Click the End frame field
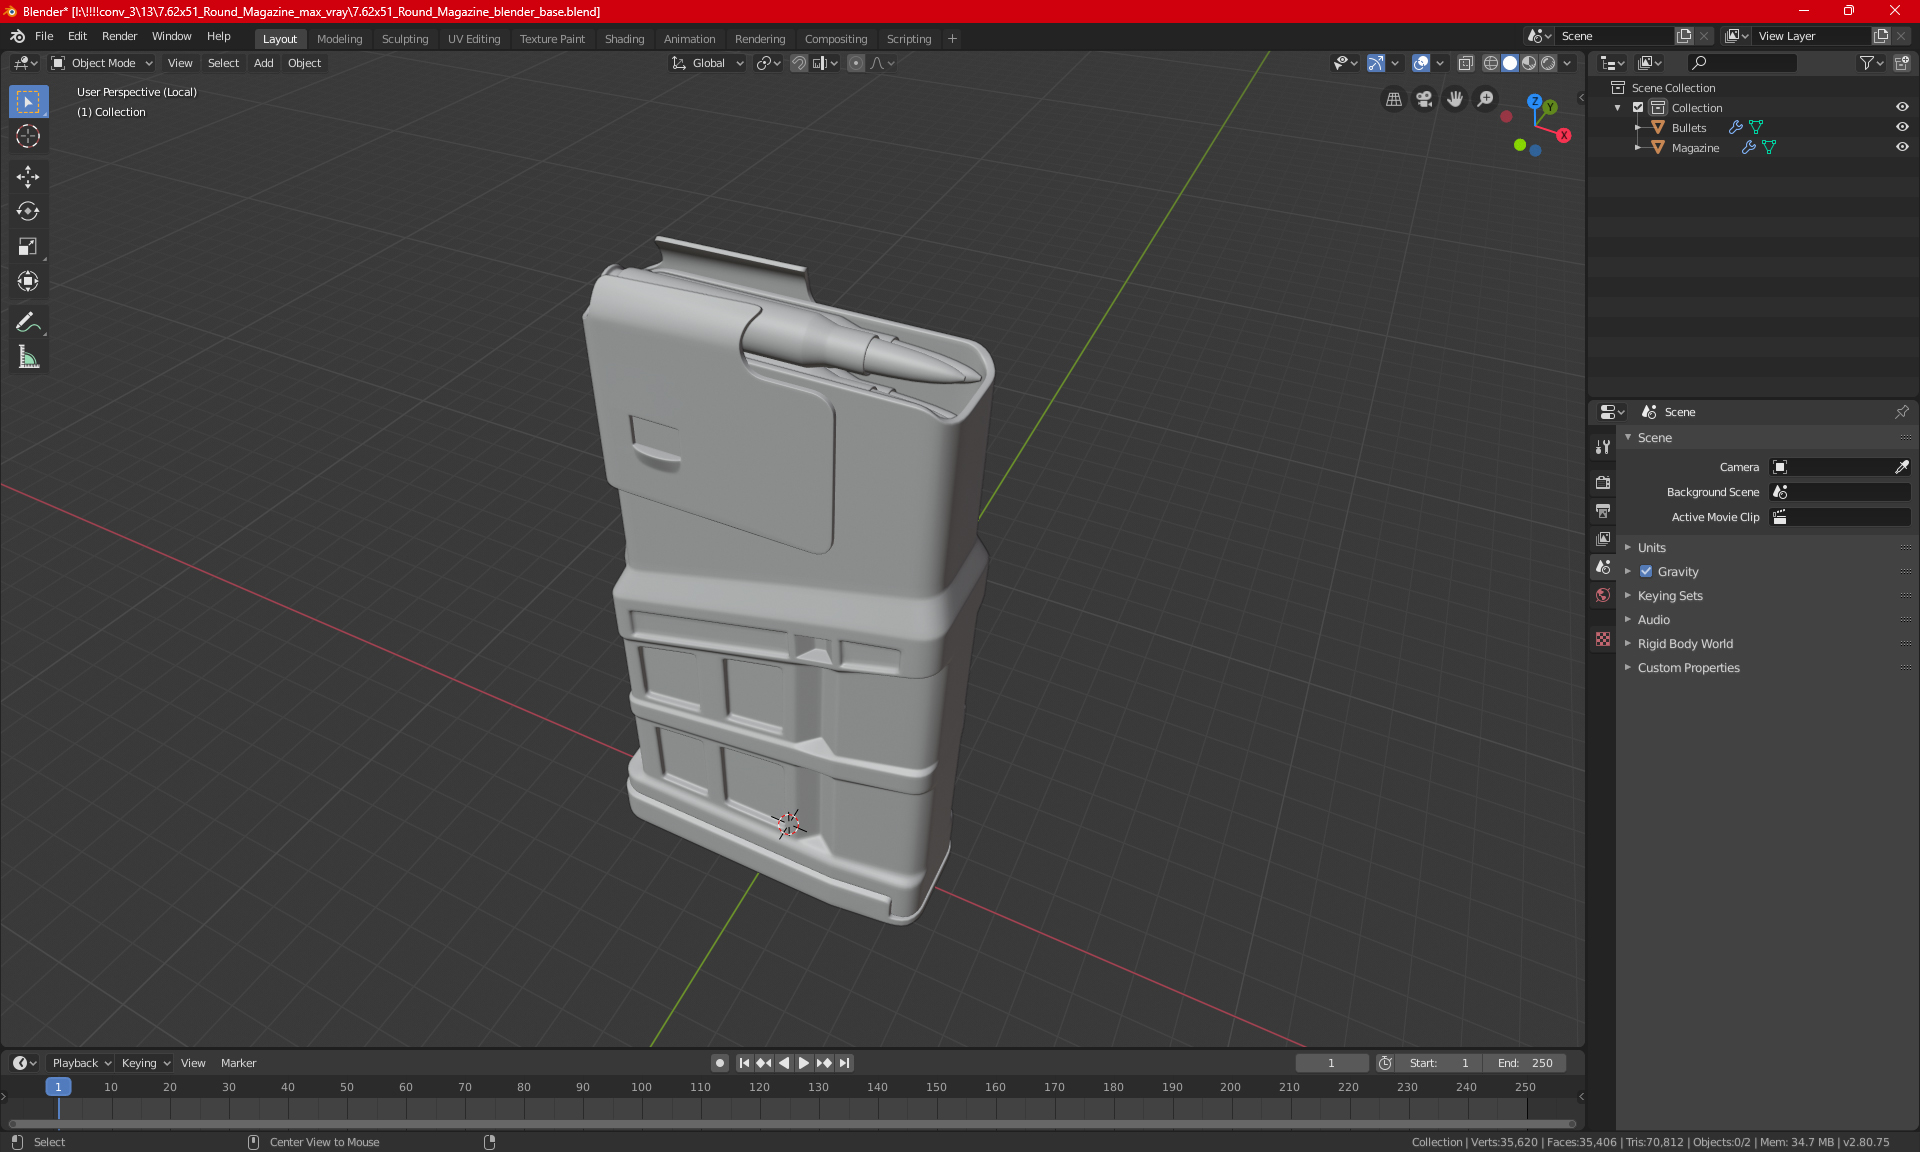 (1525, 1063)
